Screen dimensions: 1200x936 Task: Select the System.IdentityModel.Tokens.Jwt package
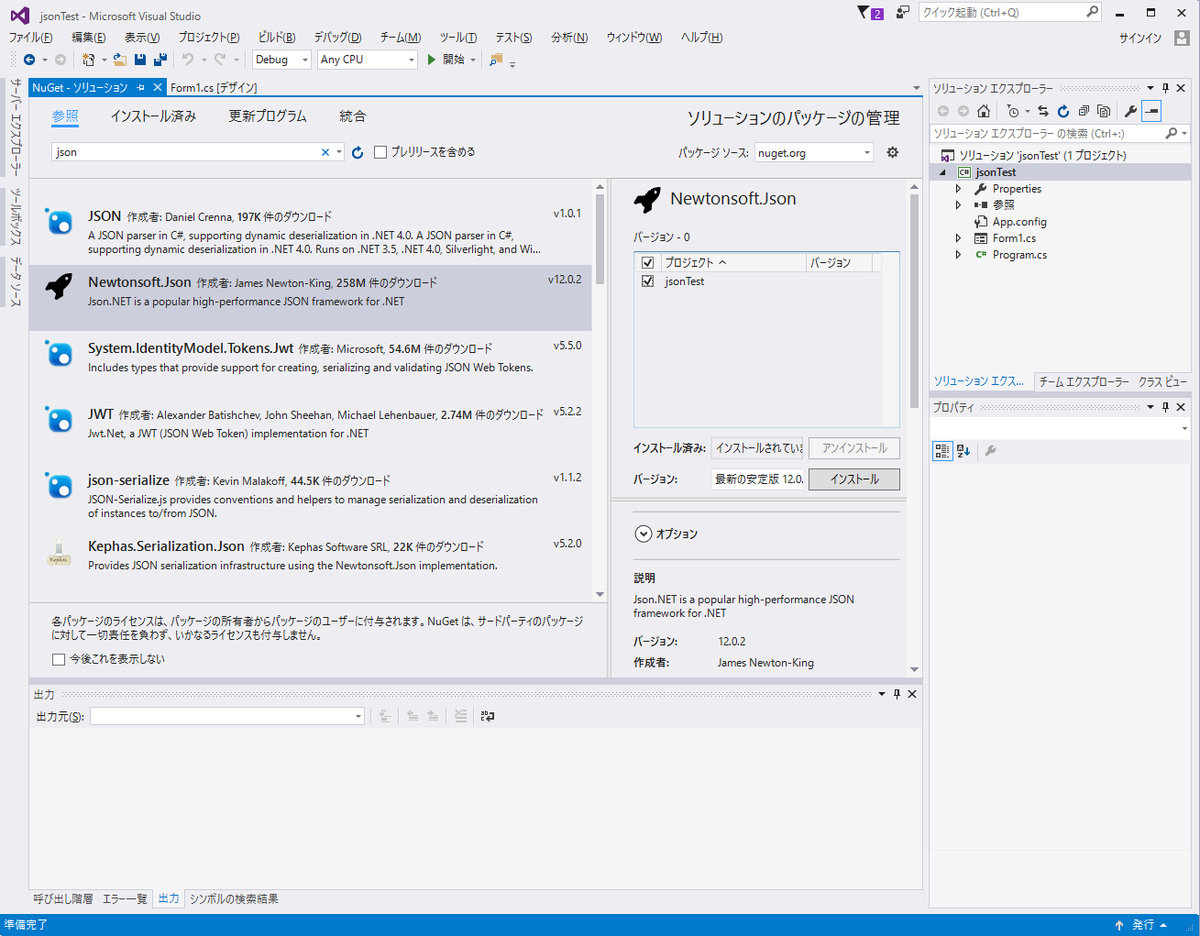click(310, 364)
